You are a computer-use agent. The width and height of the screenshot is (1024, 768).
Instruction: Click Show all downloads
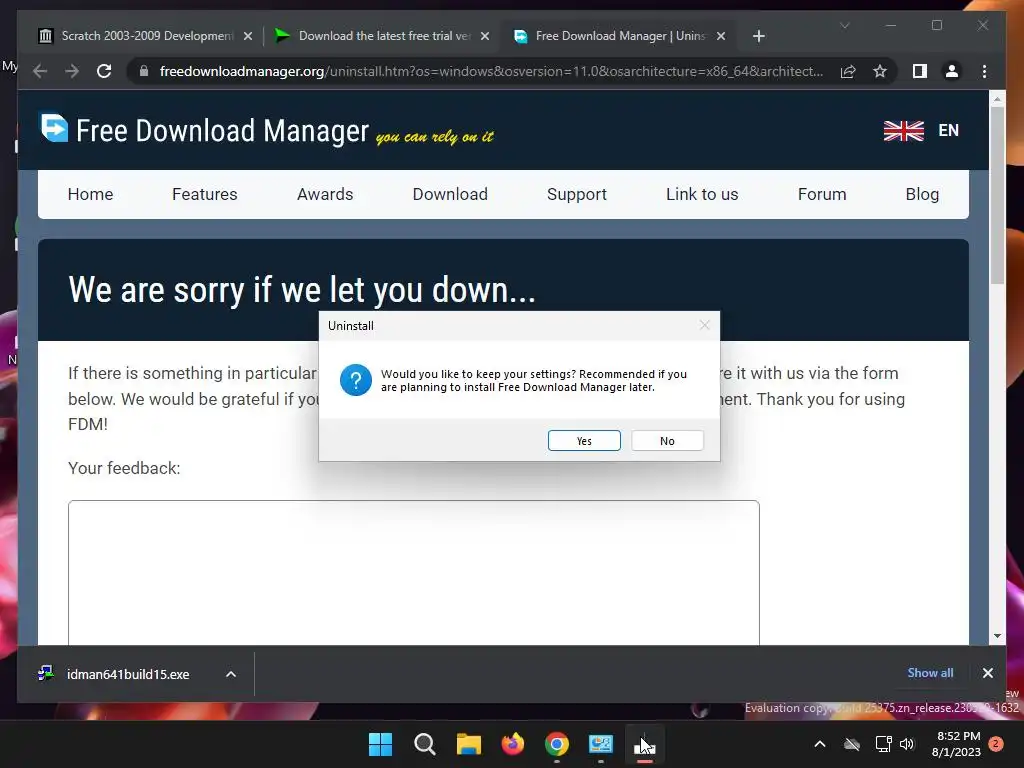click(930, 673)
